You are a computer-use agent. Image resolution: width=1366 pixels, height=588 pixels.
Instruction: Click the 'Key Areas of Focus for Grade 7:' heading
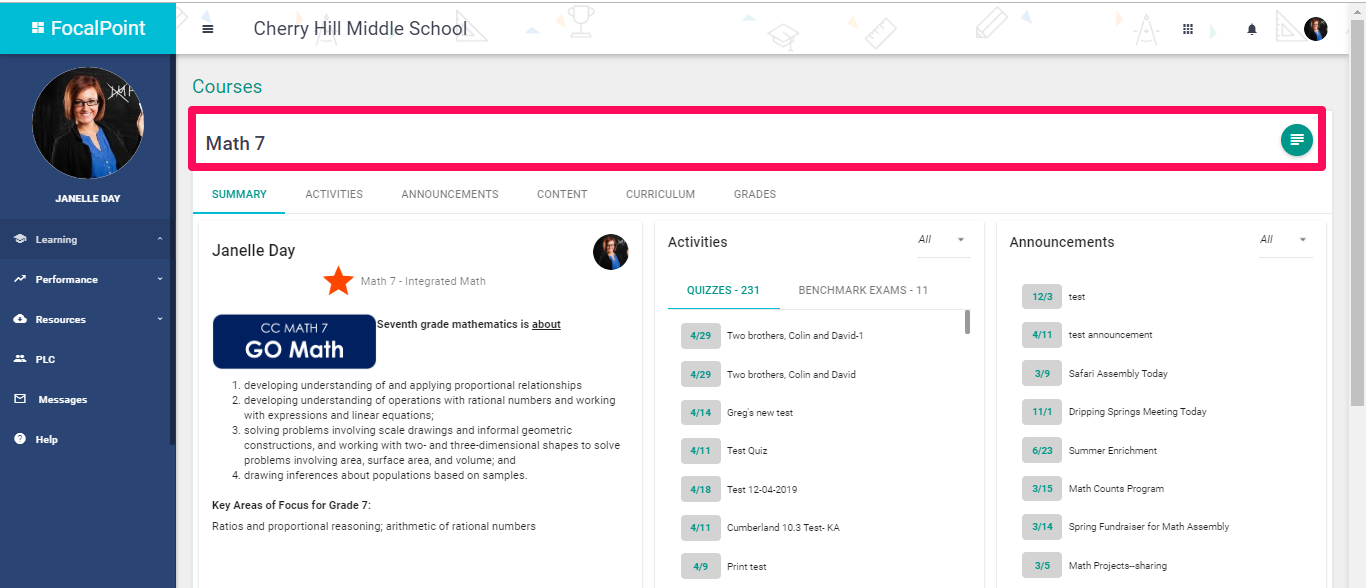tap(291, 505)
